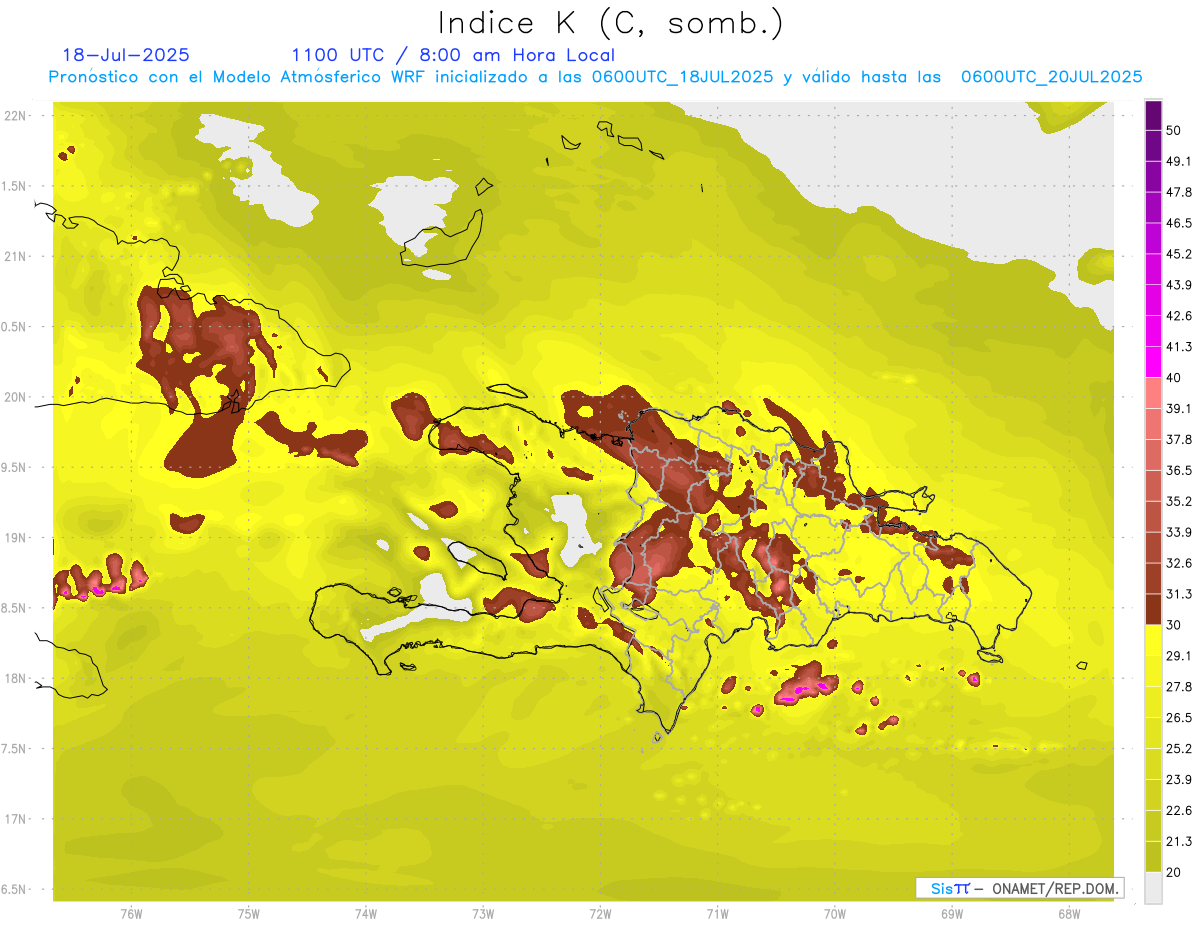
Task: Click the '39.1' colorbar label
Action: [x=1180, y=409]
